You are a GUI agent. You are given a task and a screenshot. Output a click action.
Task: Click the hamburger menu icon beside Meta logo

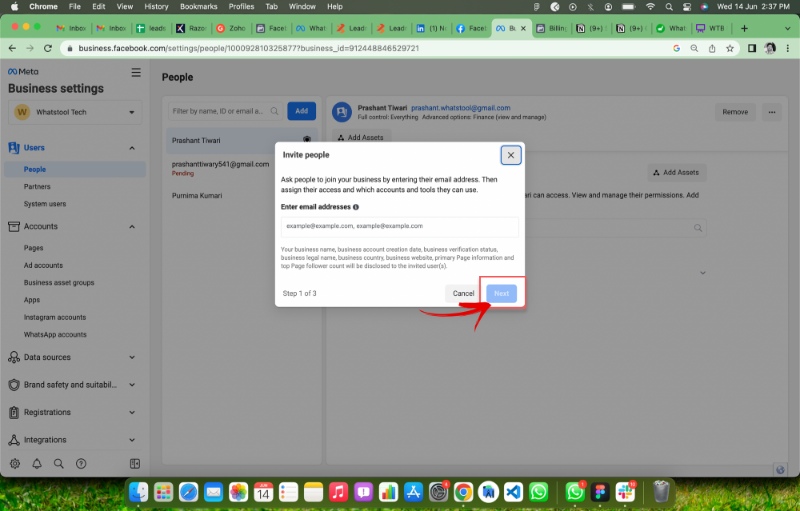[136, 73]
